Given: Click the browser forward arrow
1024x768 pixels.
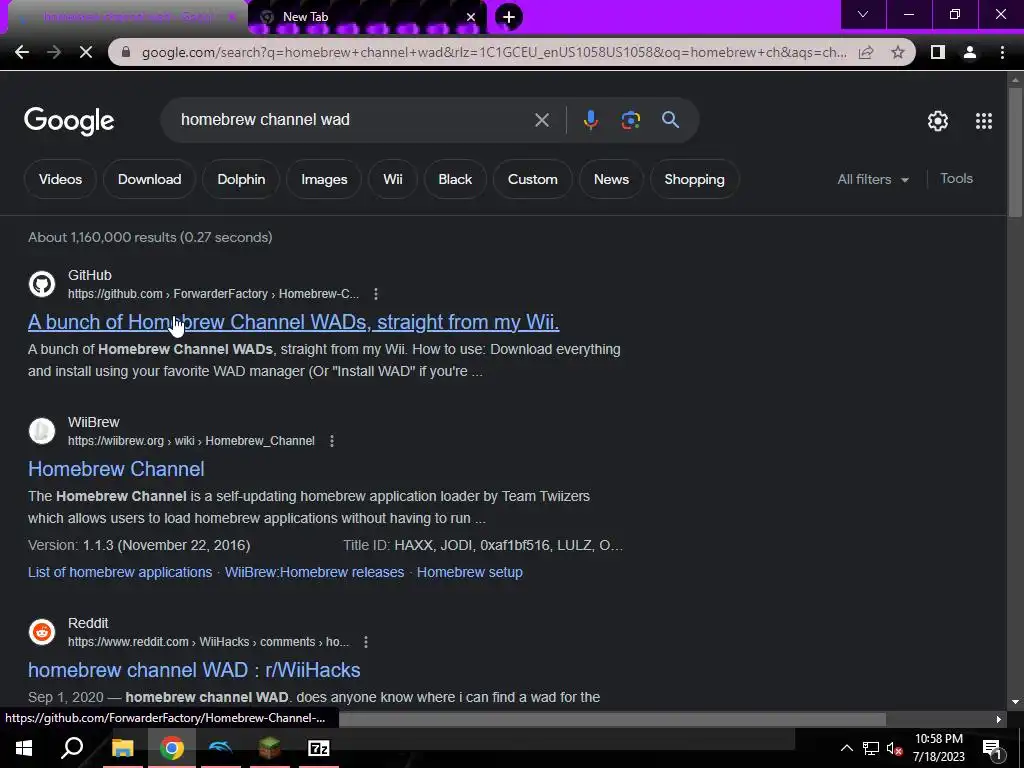Looking at the screenshot, I should click(x=54, y=52).
